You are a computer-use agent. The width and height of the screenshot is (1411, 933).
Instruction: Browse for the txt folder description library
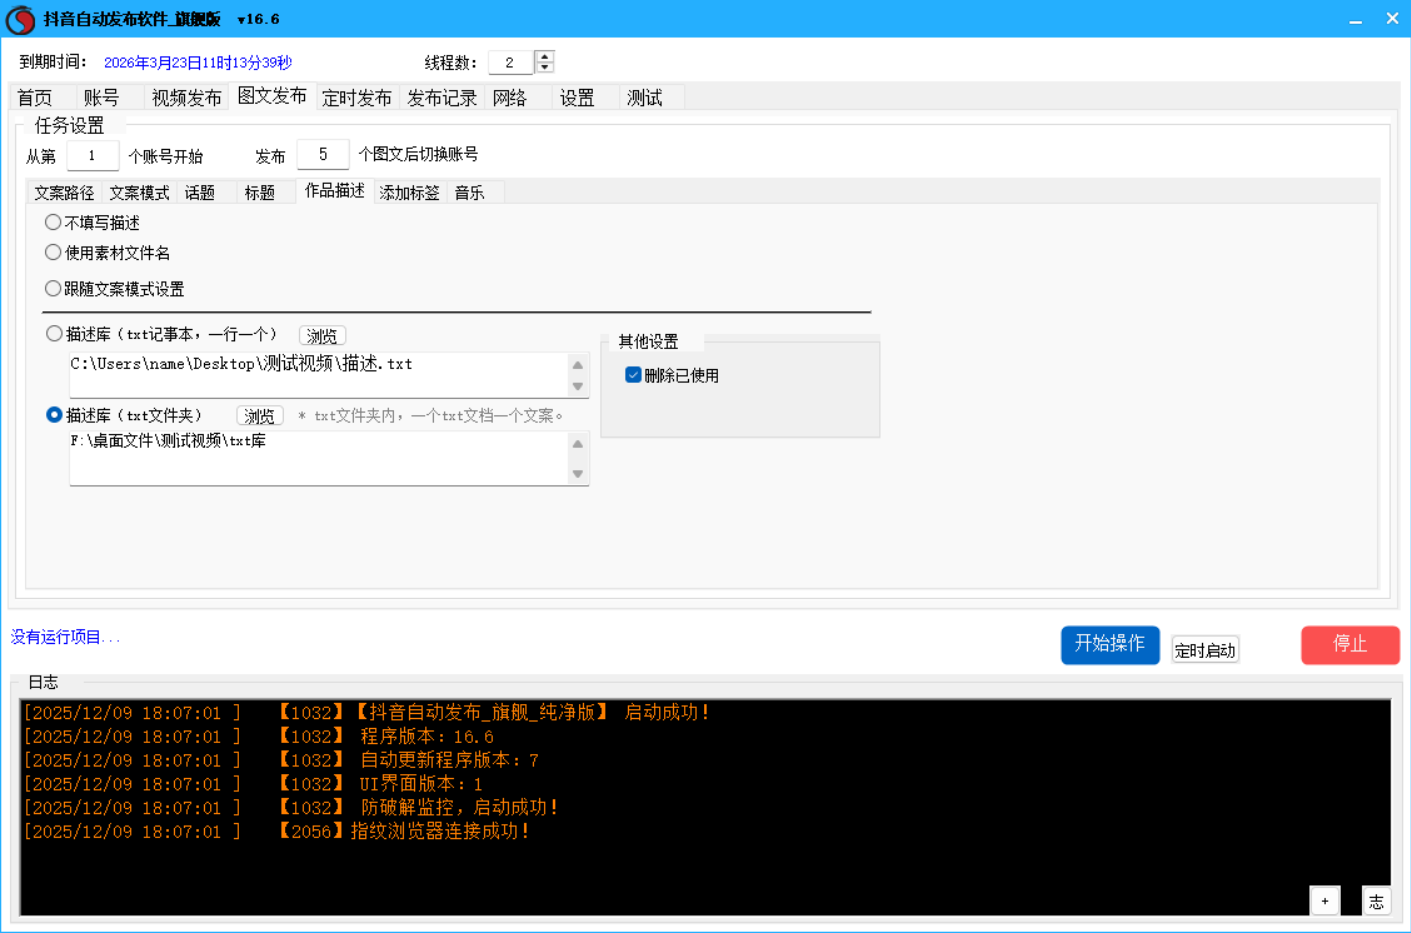click(259, 416)
